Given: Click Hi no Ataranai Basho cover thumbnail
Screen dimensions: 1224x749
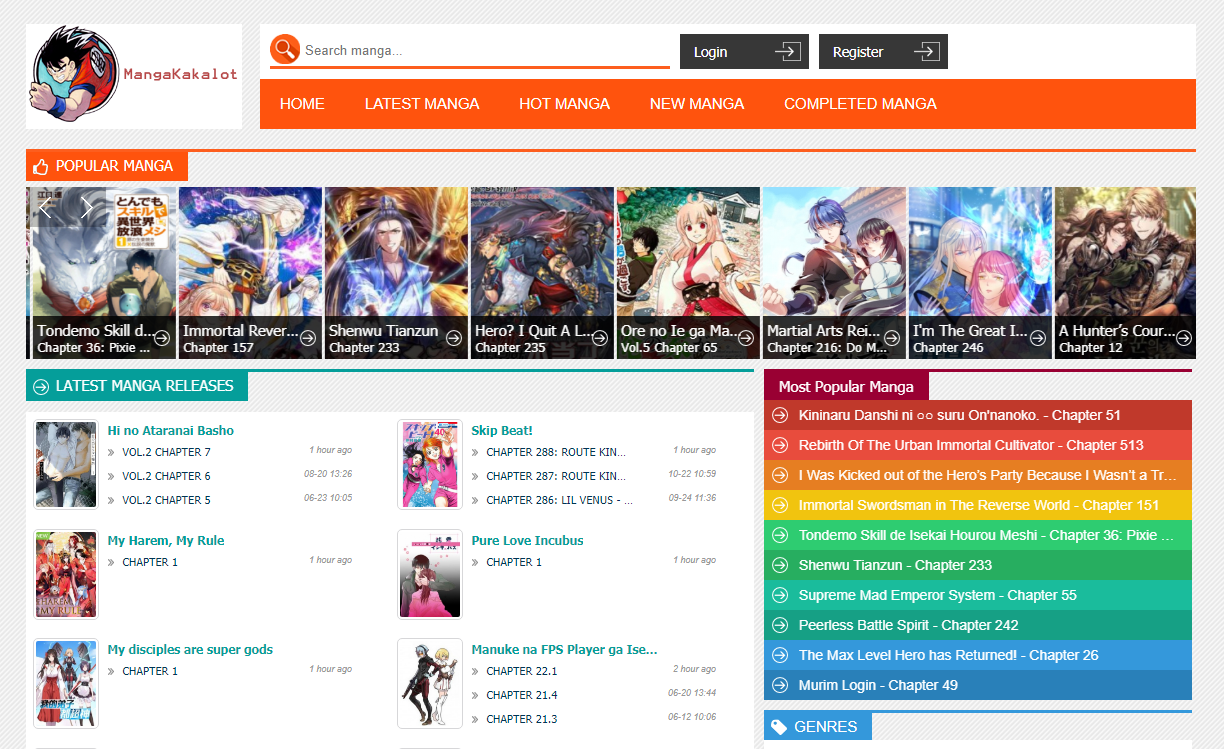Looking at the screenshot, I should click(x=66, y=465).
